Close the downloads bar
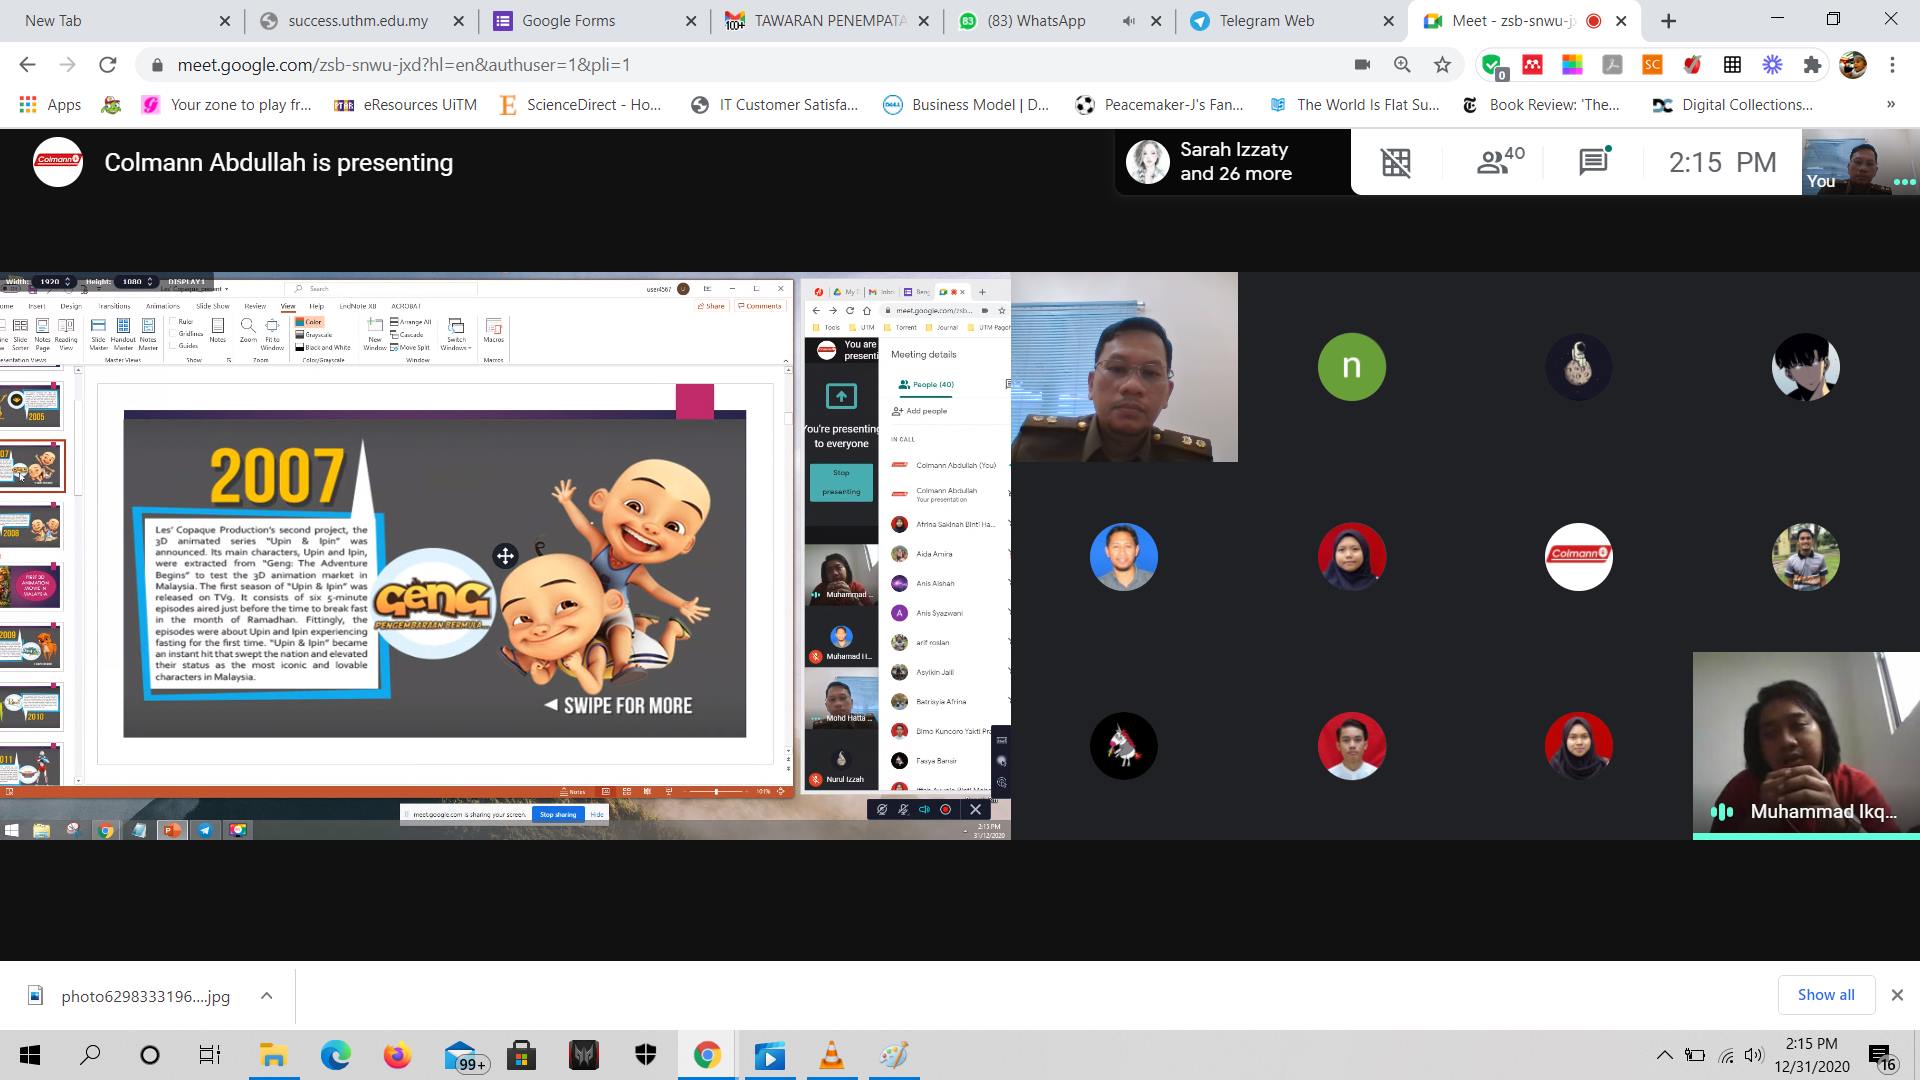 [1897, 995]
